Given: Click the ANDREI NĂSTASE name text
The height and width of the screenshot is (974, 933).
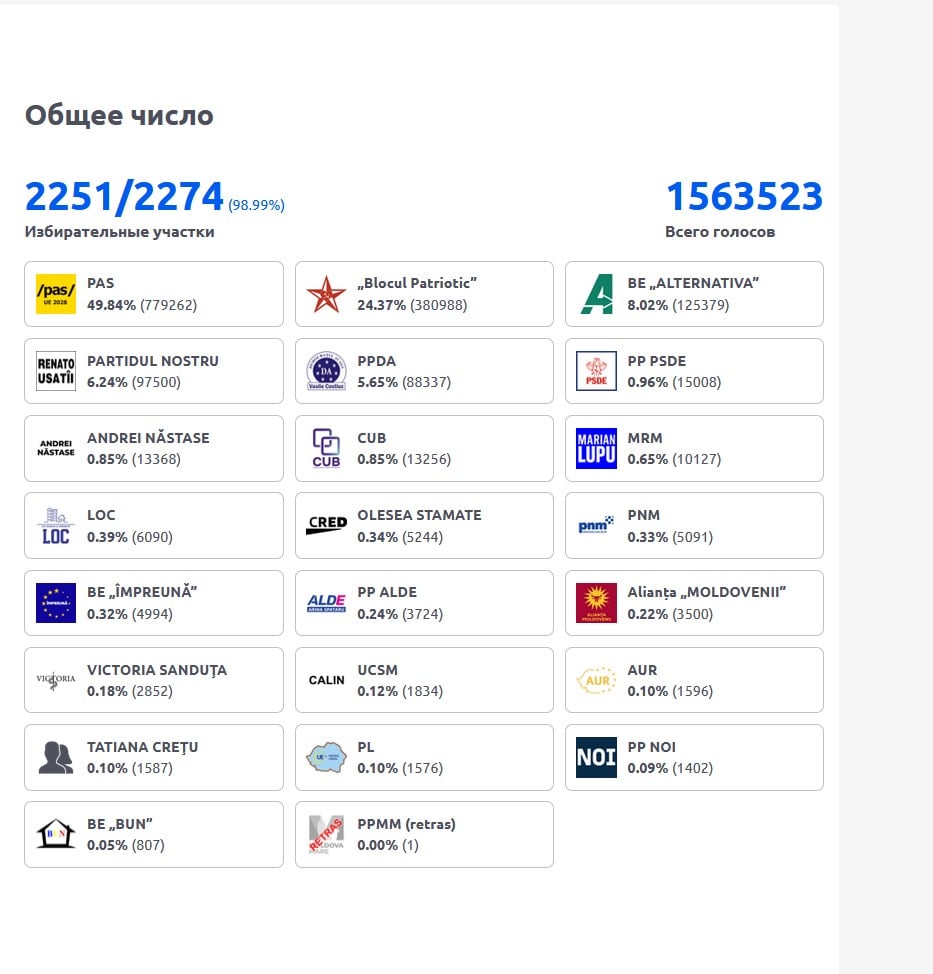Looking at the screenshot, I should point(148,438).
